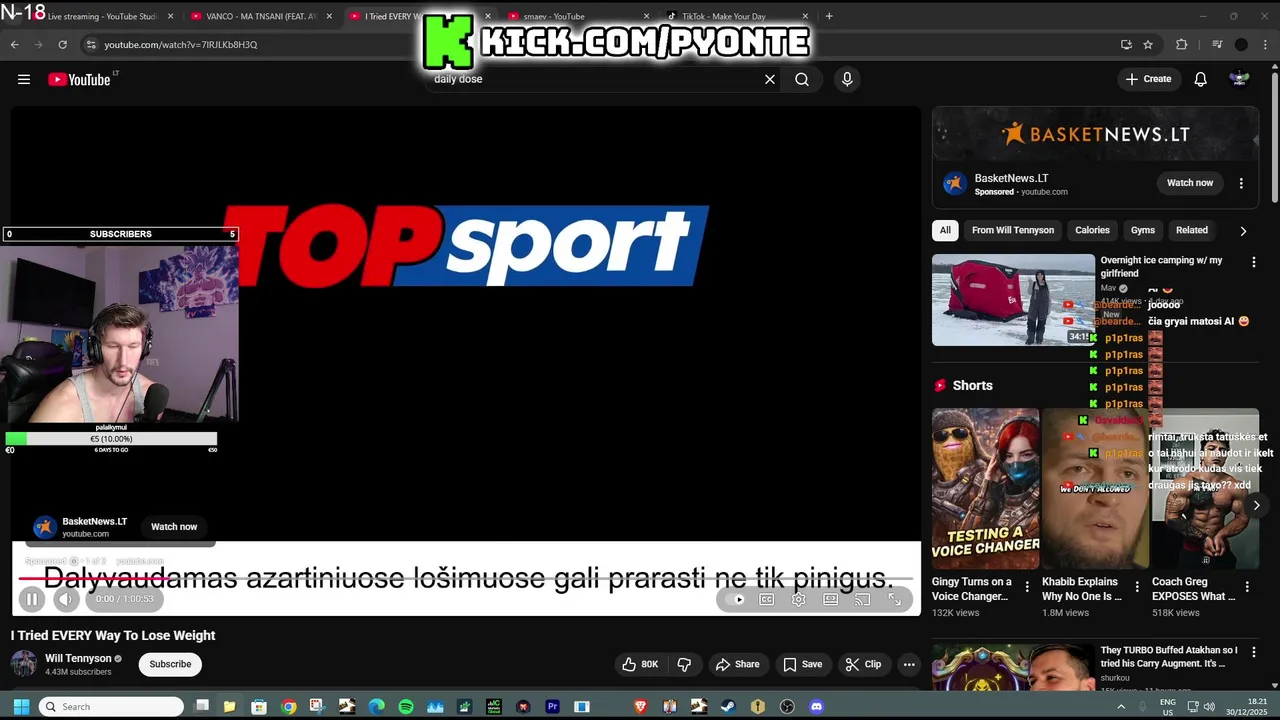Screen dimensions: 1280x720
Task: Subscribe to Will Tennyson
Action: [x=170, y=664]
